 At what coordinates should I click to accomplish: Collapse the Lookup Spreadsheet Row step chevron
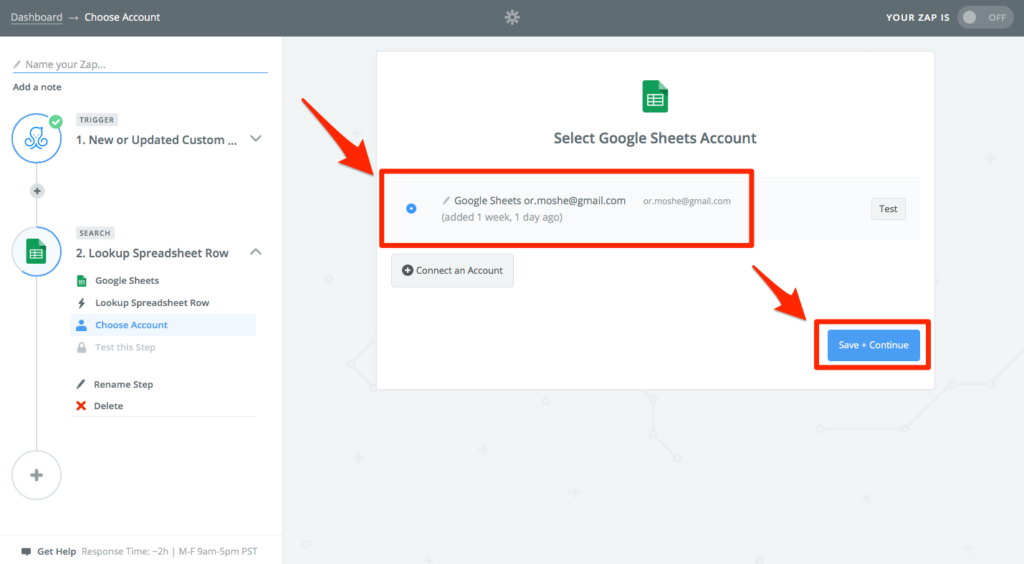pos(256,252)
